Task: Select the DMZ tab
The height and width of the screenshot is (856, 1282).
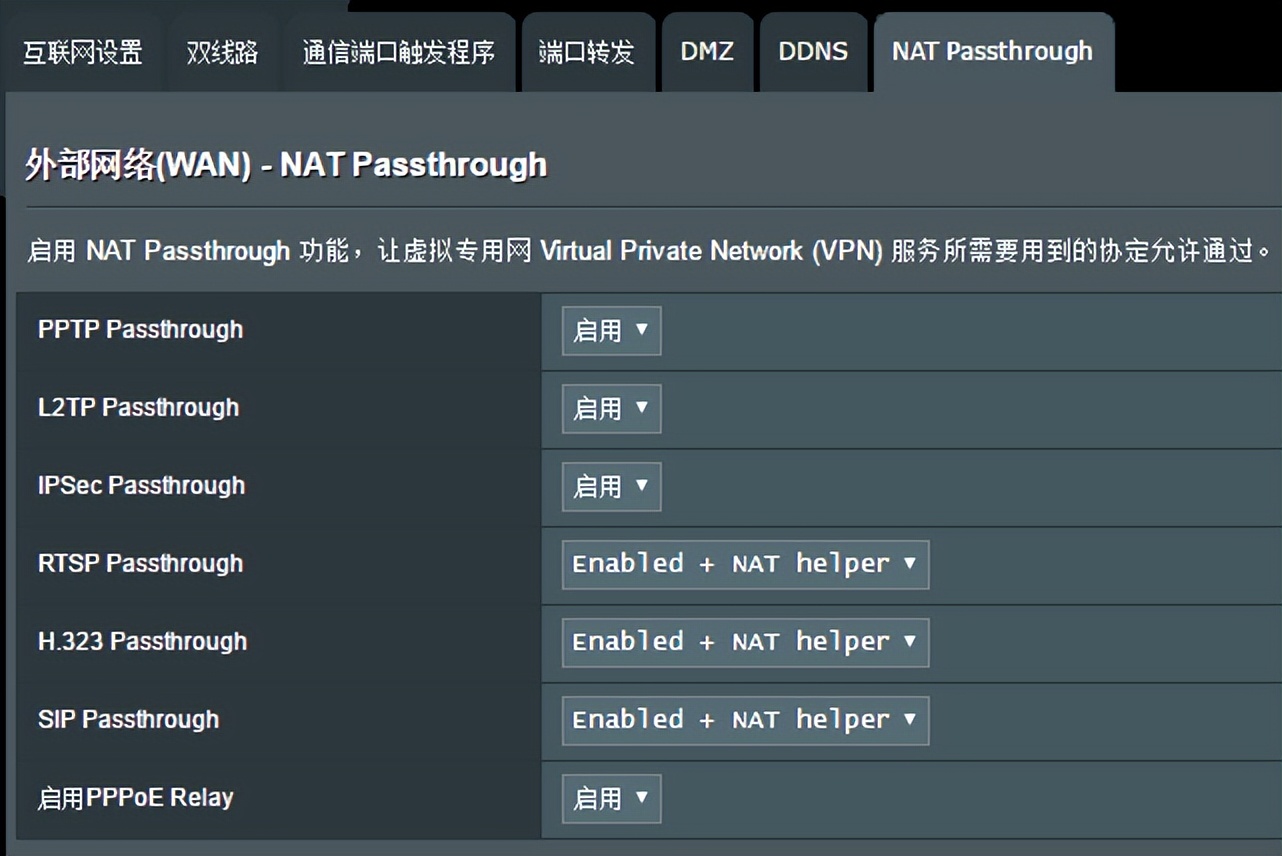Action: pos(707,53)
